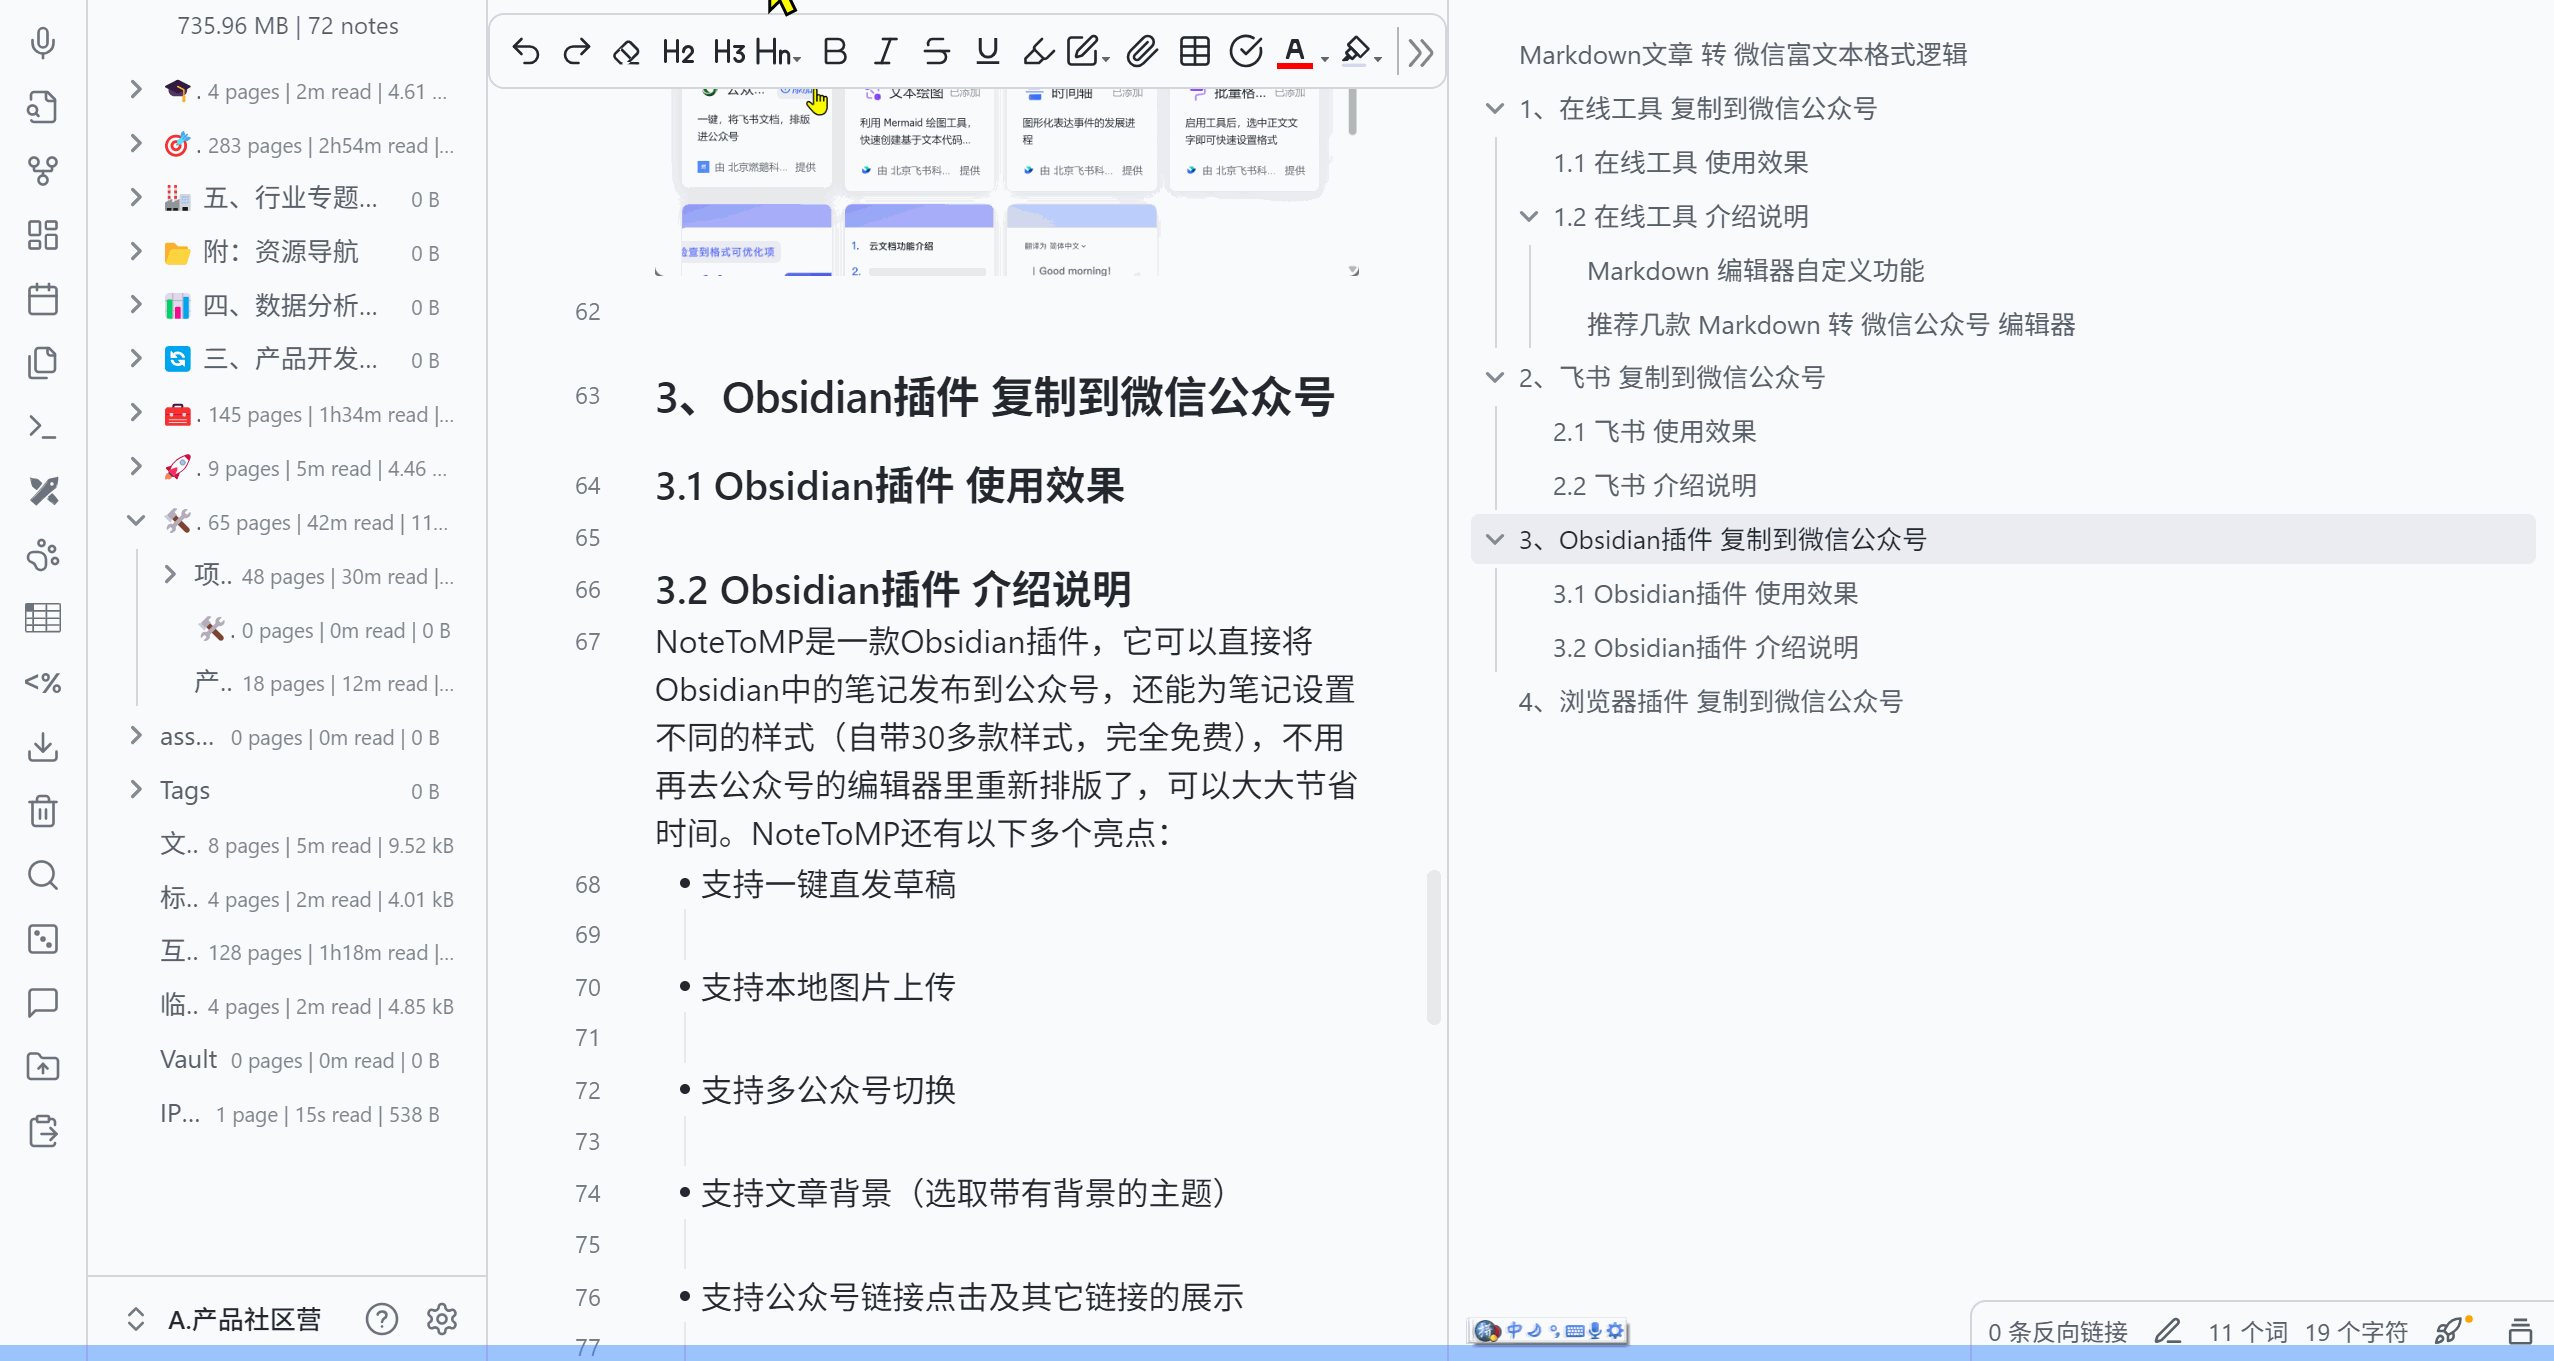Apply H2 heading formatting
2554x1361 pixels.
[x=678, y=51]
